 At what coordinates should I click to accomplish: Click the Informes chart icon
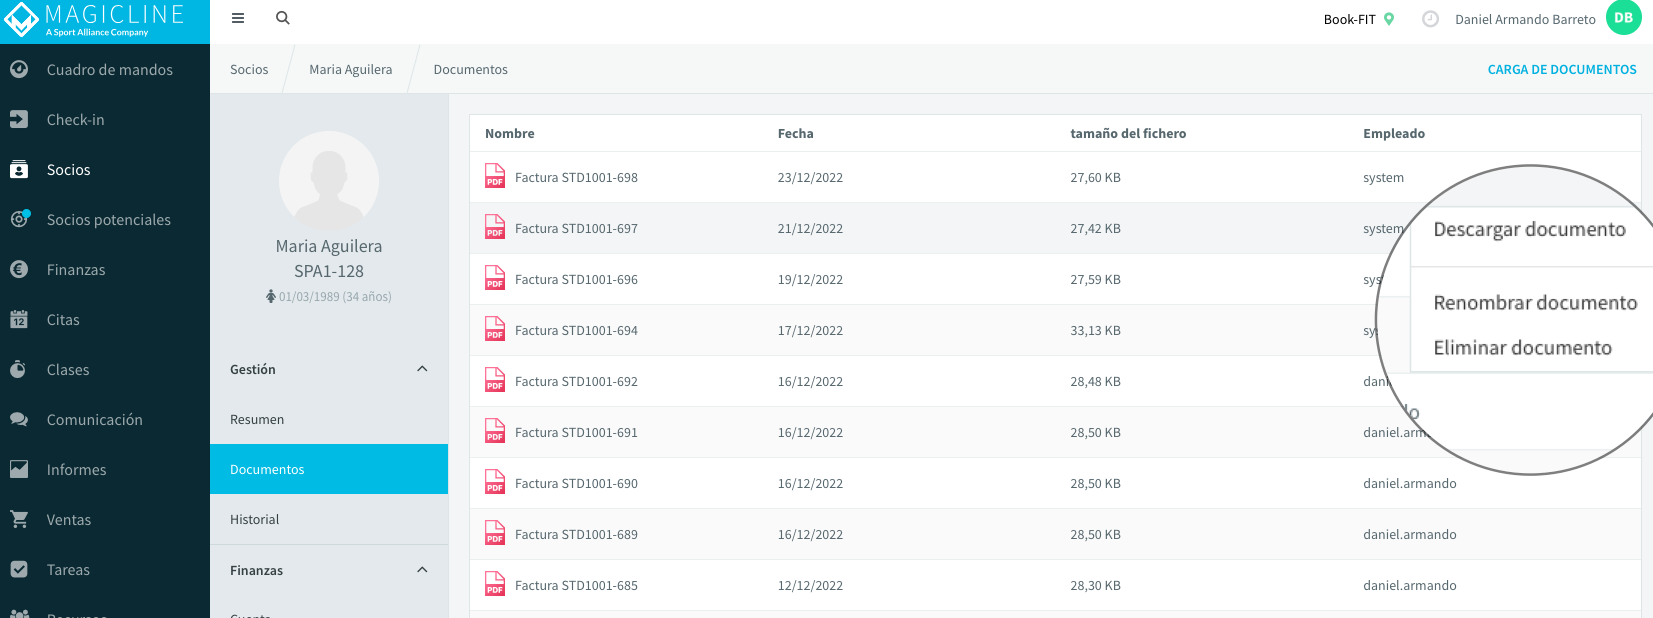[x=19, y=469]
